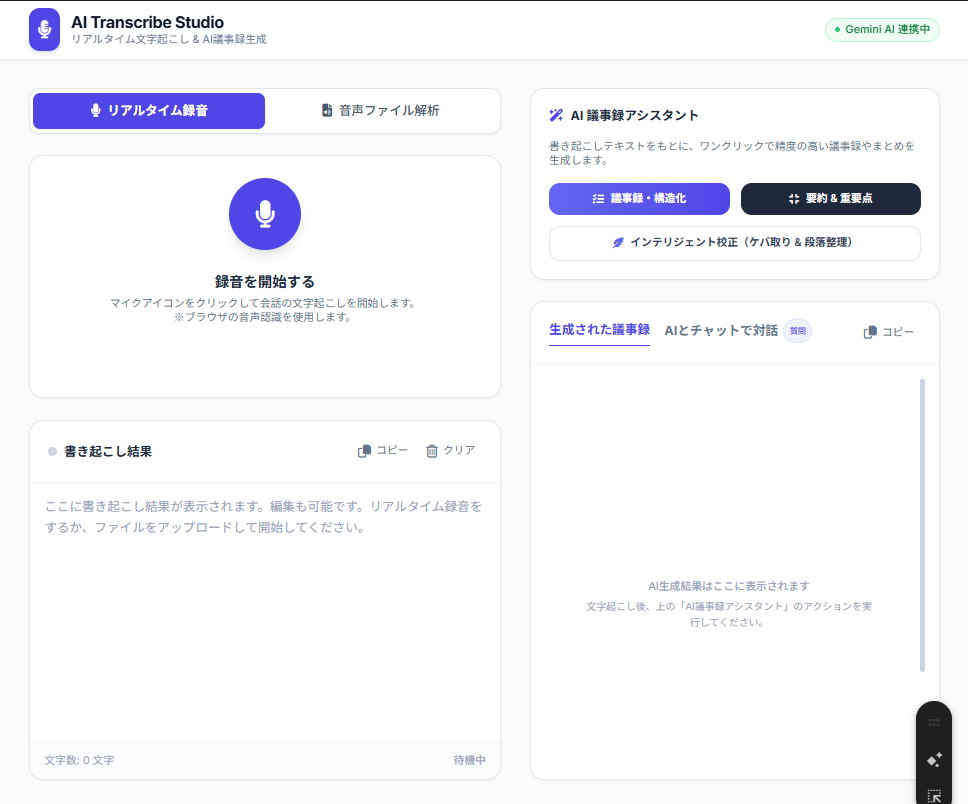Focus the transcription result text area
The height and width of the screenshot is (804, 968).
coord(265,612)
